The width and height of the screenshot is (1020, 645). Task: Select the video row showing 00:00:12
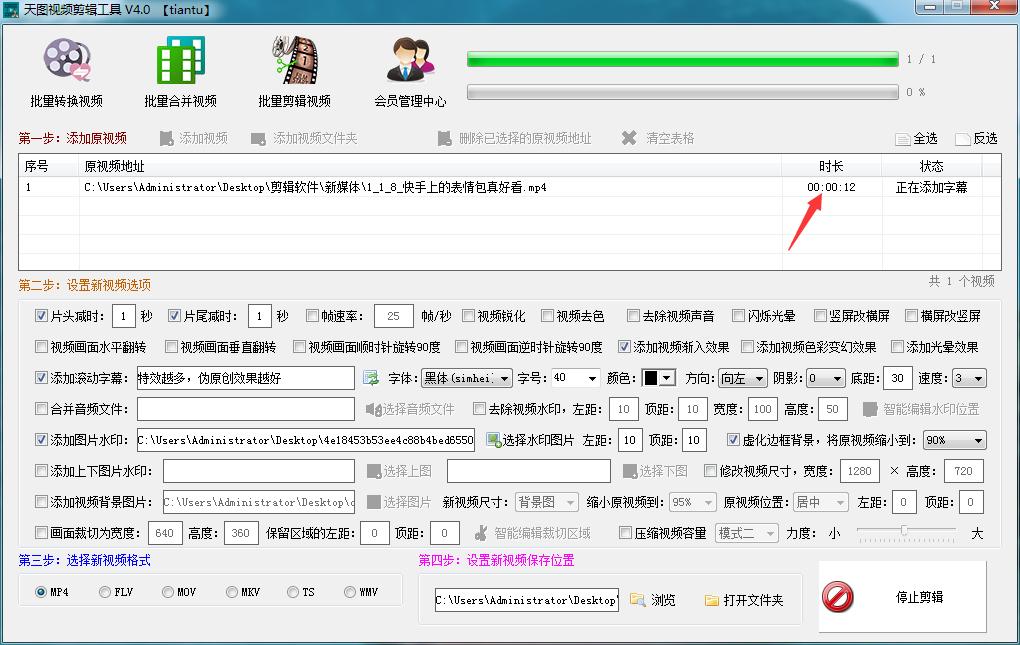point(509,187)
